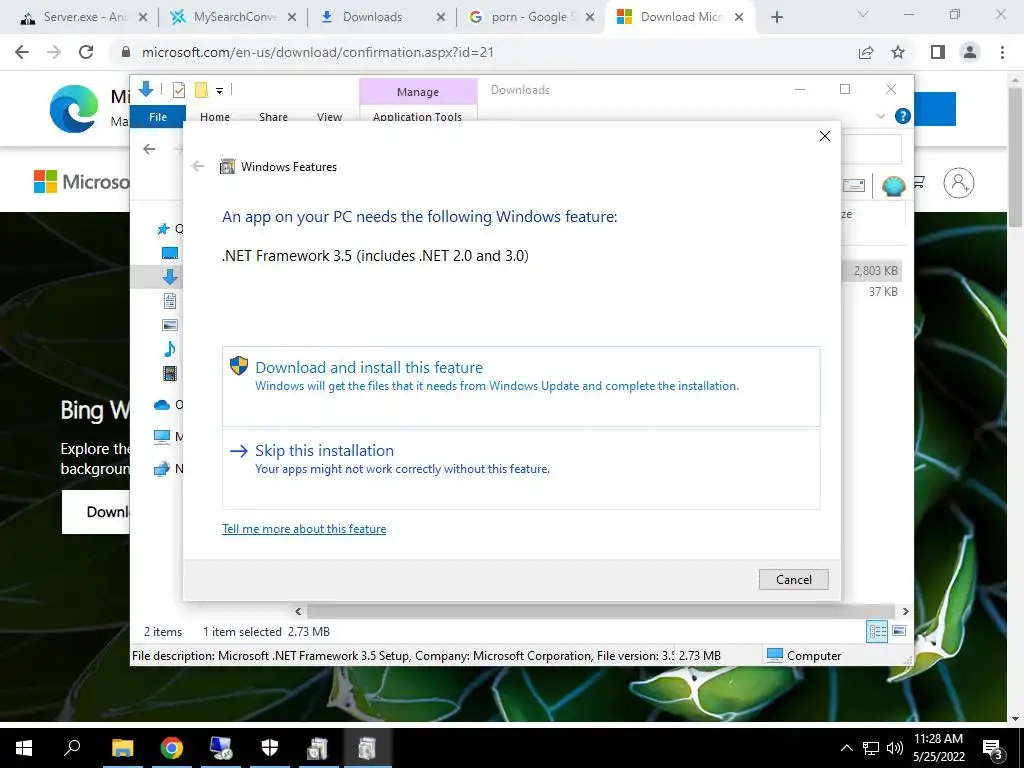
Task: Open Tell me more about this feature link
Action: click(304, 529)
